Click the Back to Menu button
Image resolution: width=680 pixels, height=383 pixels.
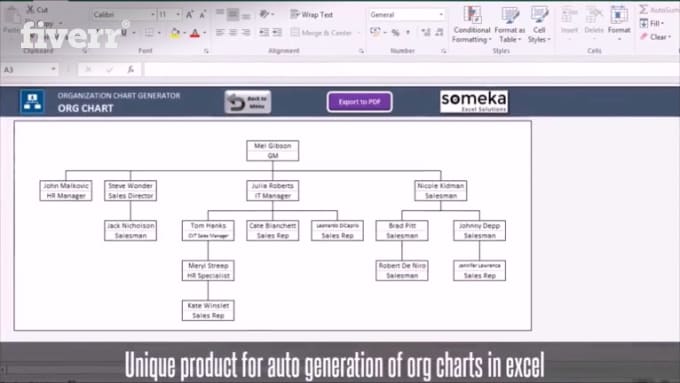click(248, 102)
